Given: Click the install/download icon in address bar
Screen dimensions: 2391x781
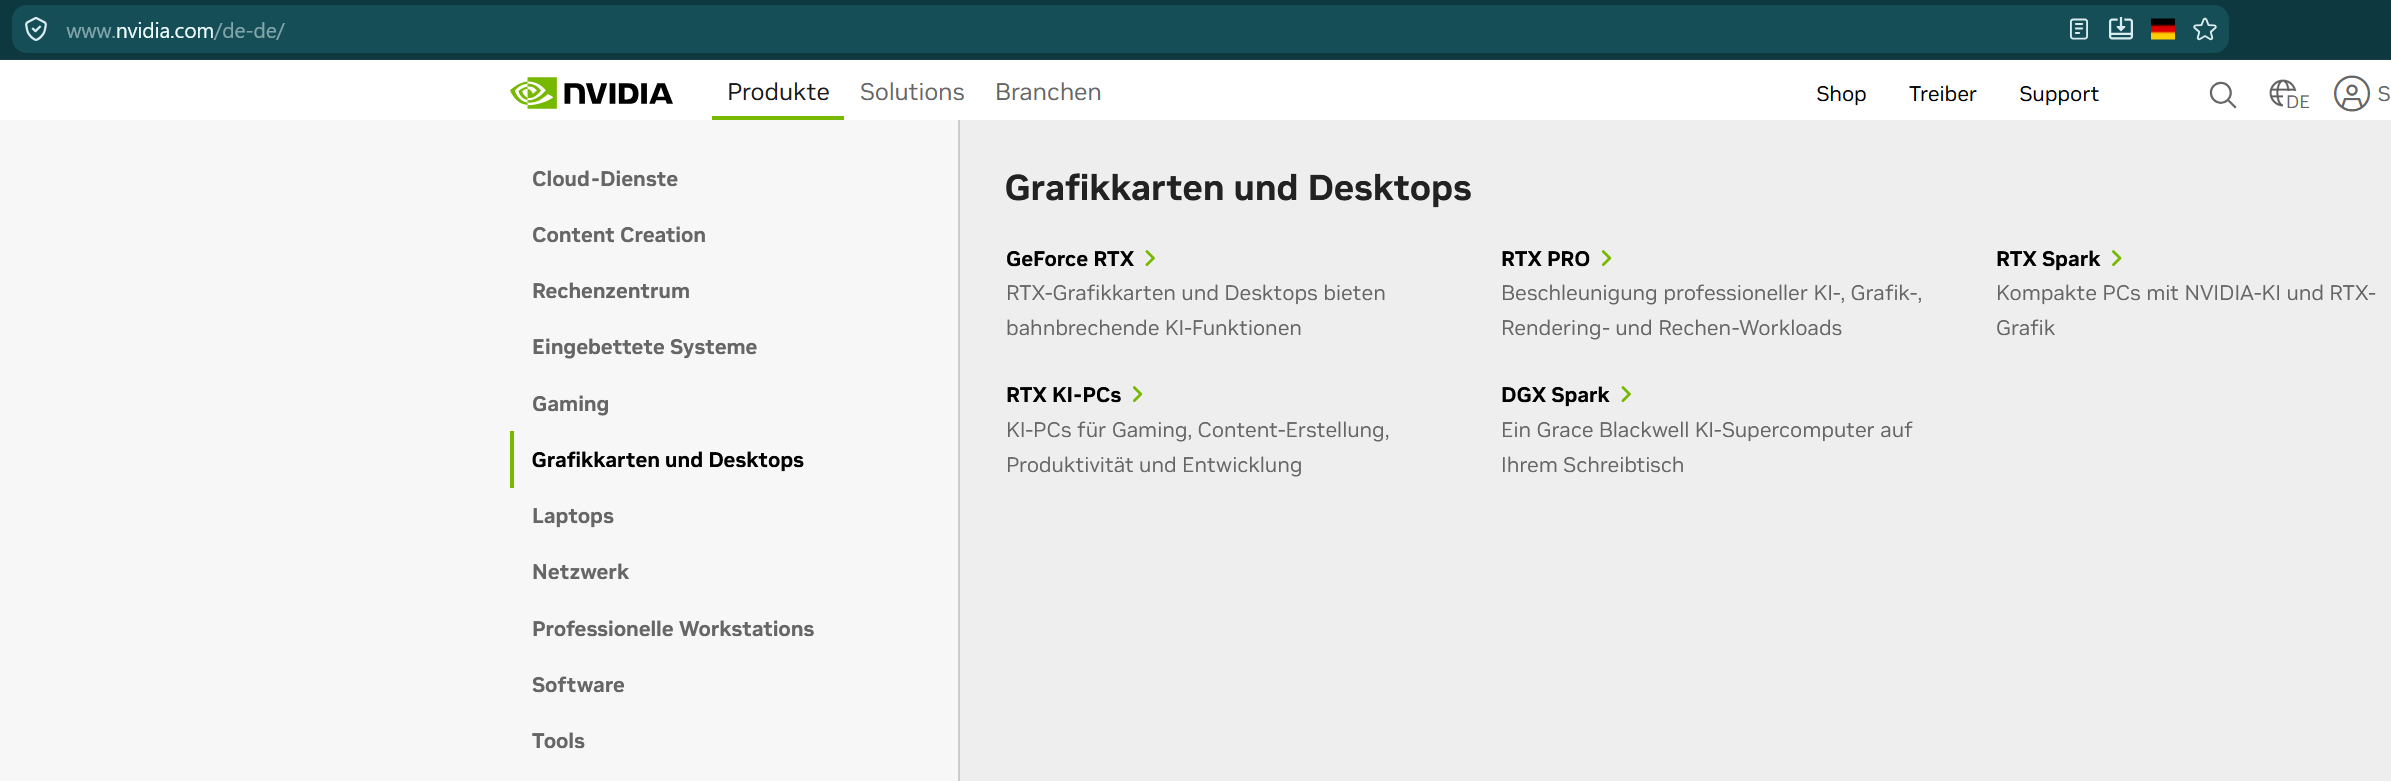Looking at the screenshot, I should coord(2121,29).
